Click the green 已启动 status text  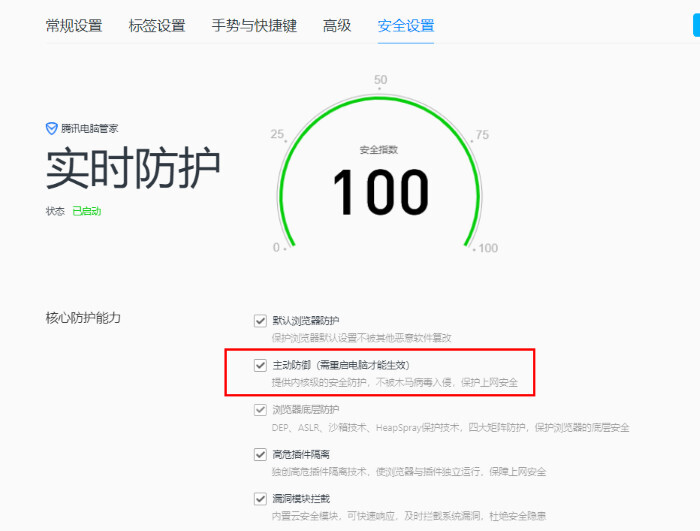tap(87, 212)
